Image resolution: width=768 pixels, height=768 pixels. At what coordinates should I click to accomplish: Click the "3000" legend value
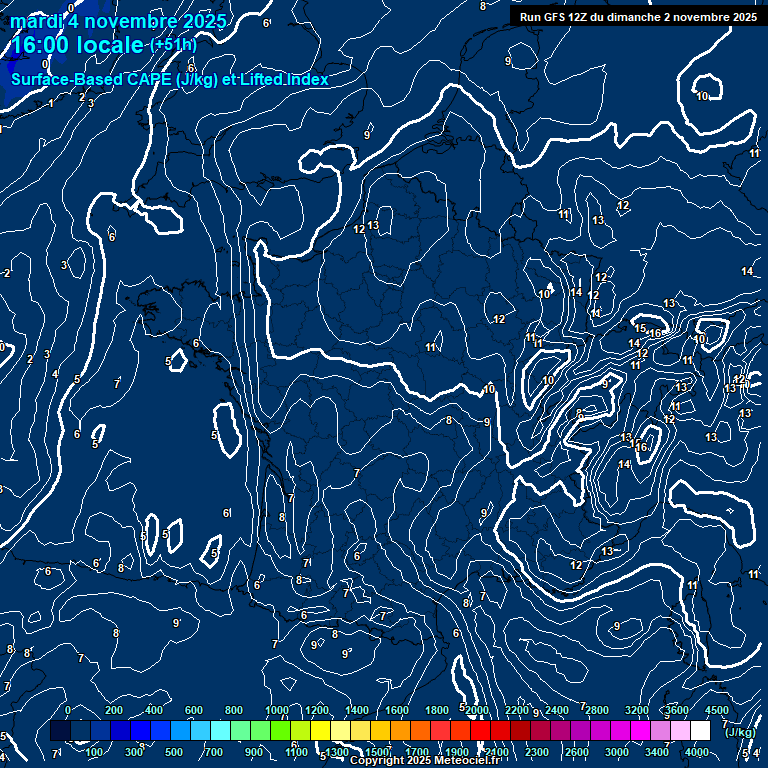coord(617,752)
